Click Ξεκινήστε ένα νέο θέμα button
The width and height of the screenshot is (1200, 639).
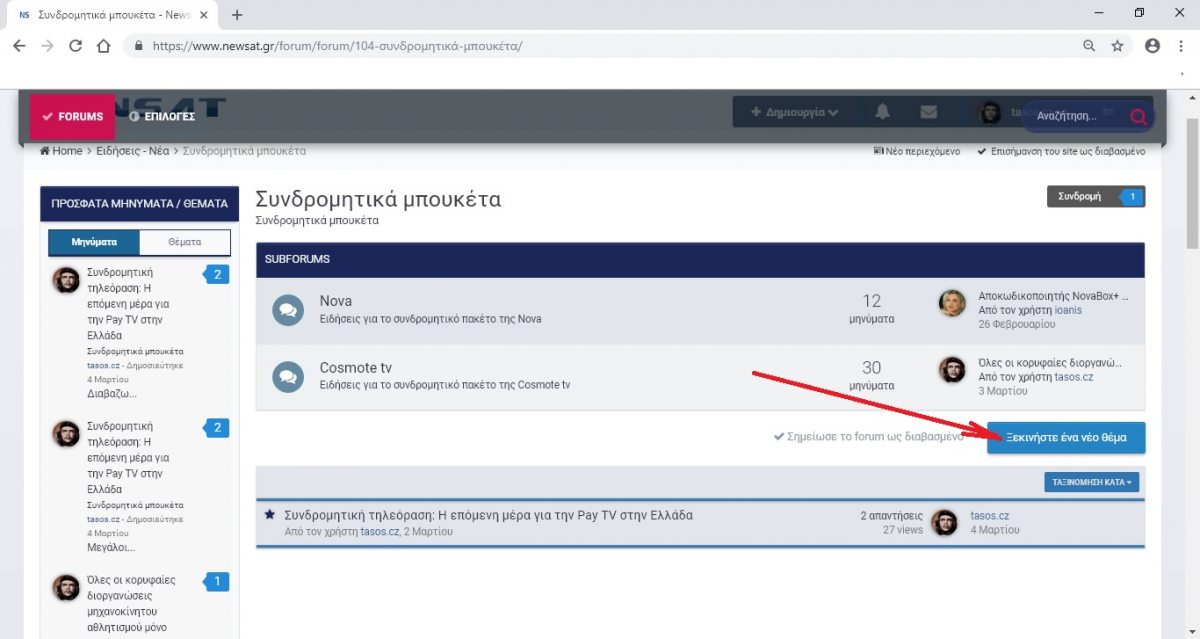click(1066, 438)
